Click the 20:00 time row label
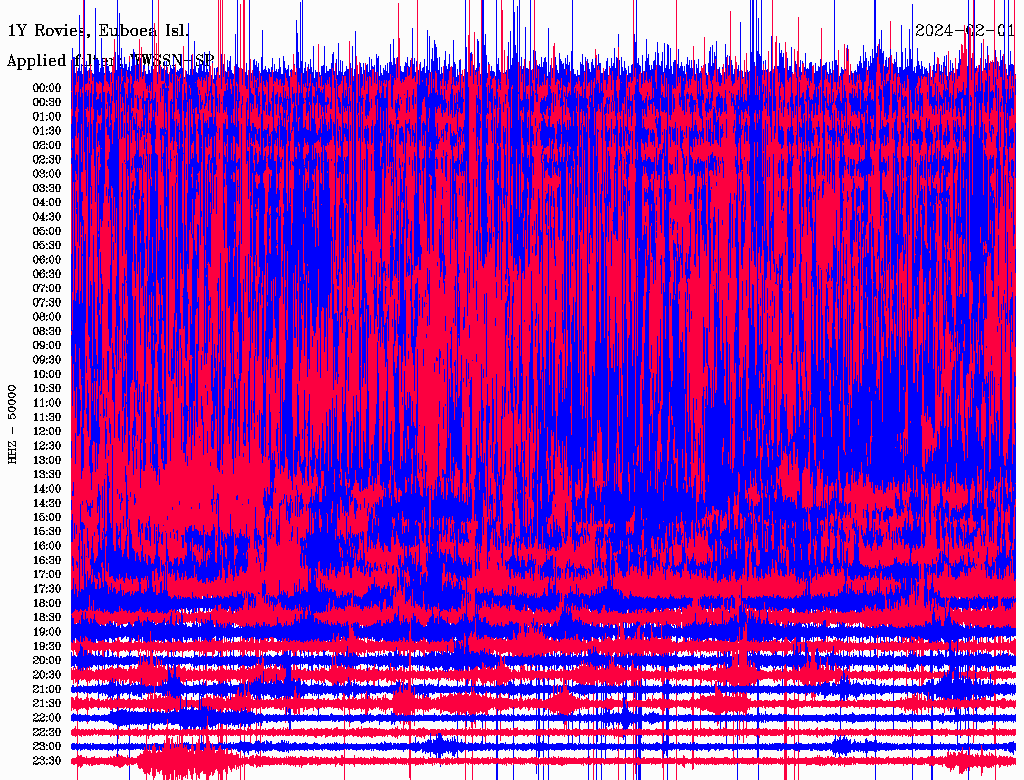 tap(47, 660)
